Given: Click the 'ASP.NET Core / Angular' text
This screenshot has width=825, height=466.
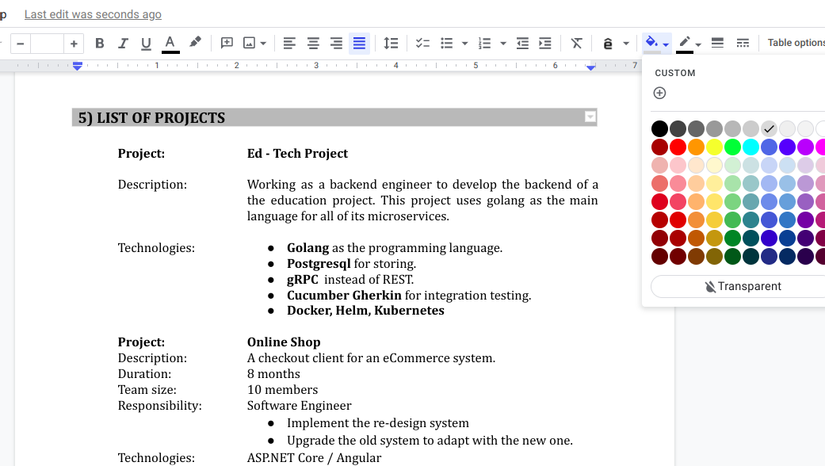Looking at the screenshot, I should (314, 458).
